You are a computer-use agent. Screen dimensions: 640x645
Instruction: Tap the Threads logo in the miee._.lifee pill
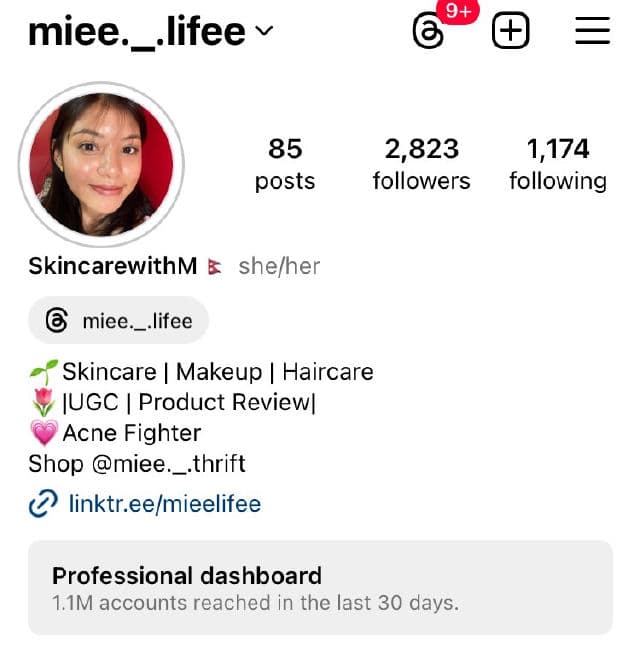click(x=57, y=320)
